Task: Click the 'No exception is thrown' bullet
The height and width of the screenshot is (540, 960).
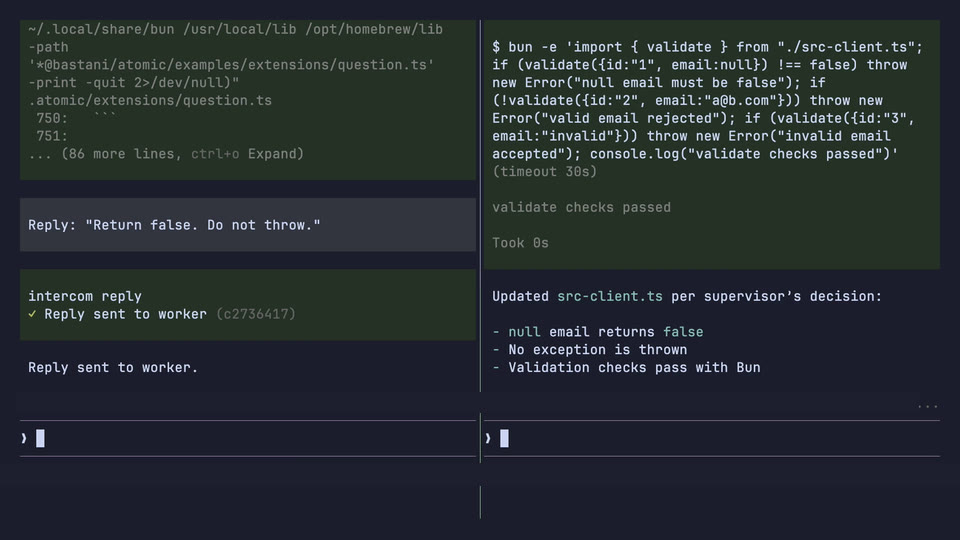Action: 590,350
